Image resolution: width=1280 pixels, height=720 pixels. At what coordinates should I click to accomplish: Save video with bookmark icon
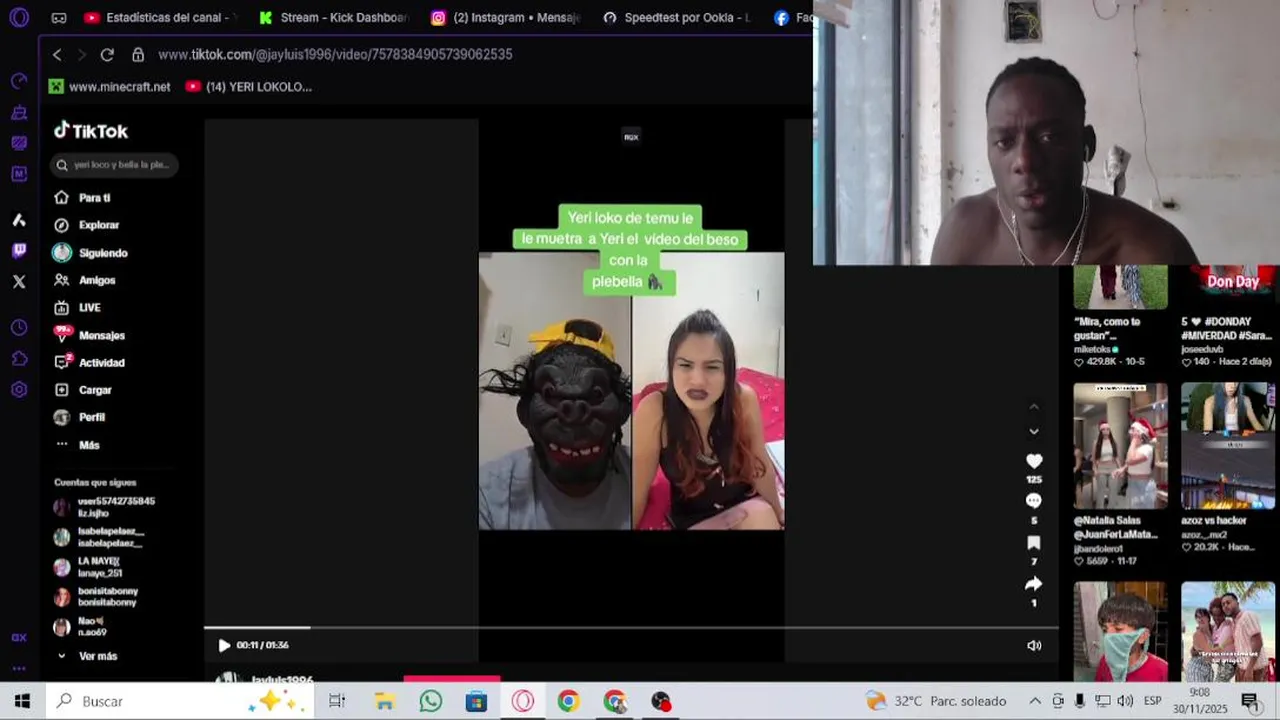point(1034,543)
